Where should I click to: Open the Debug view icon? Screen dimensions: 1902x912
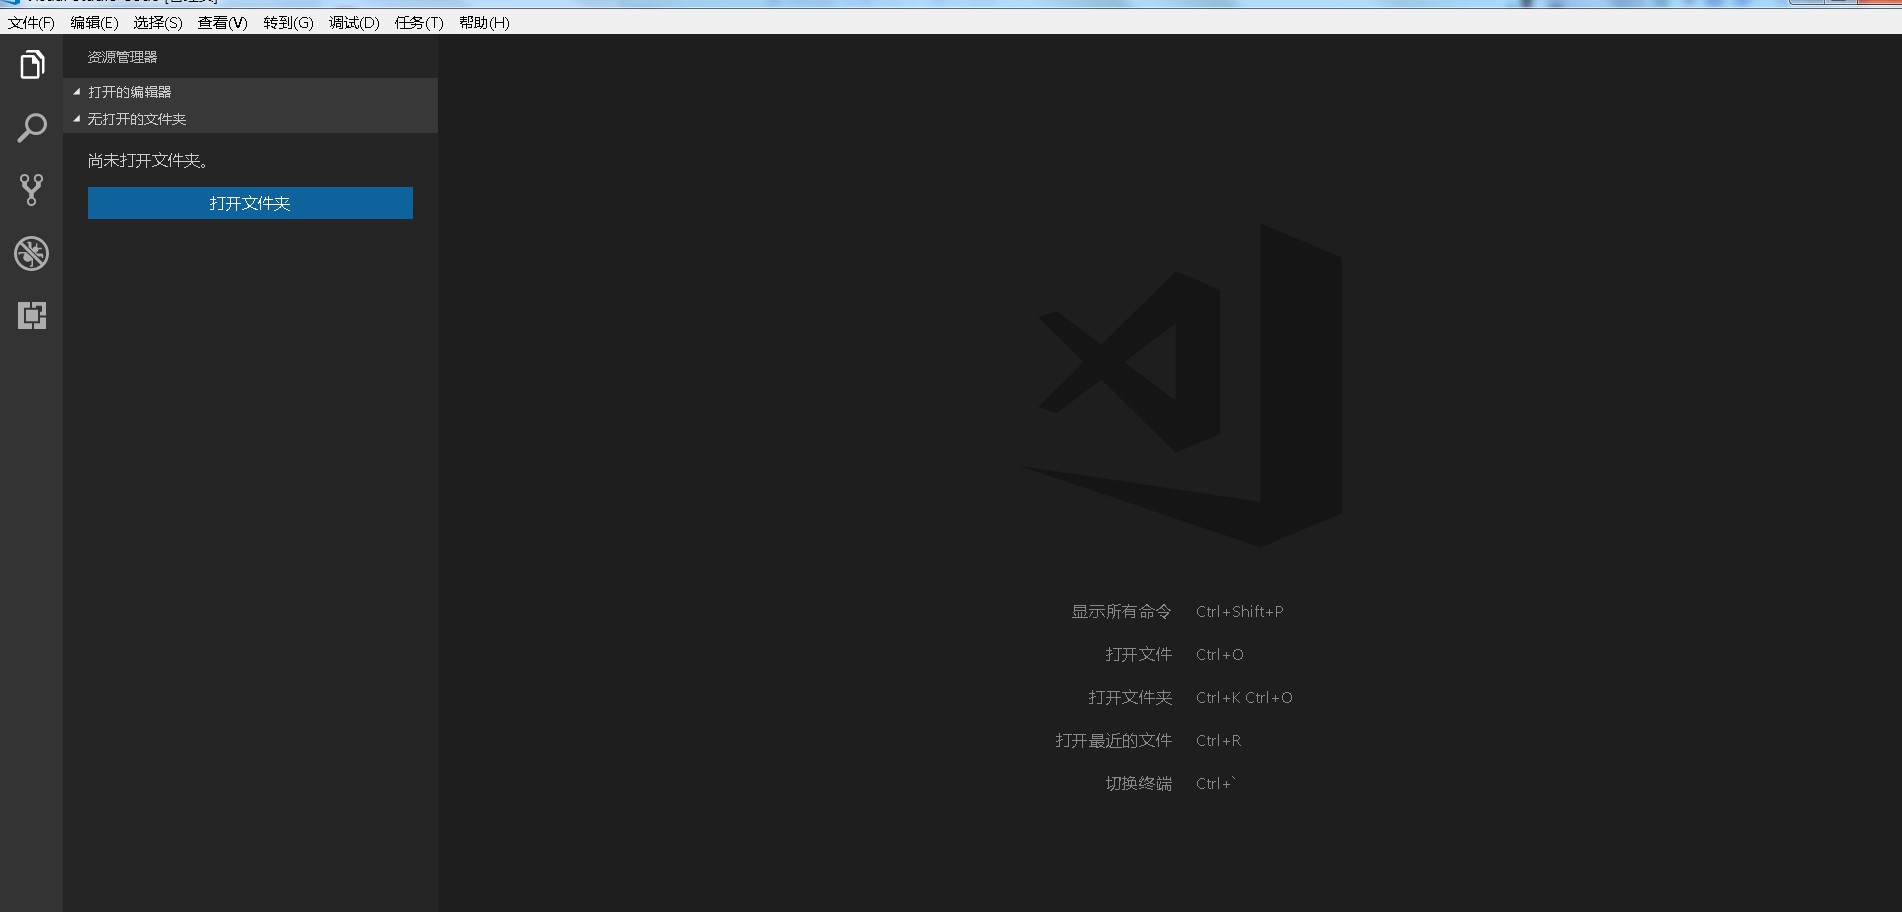pyautogui.click(x=32, y=253)
